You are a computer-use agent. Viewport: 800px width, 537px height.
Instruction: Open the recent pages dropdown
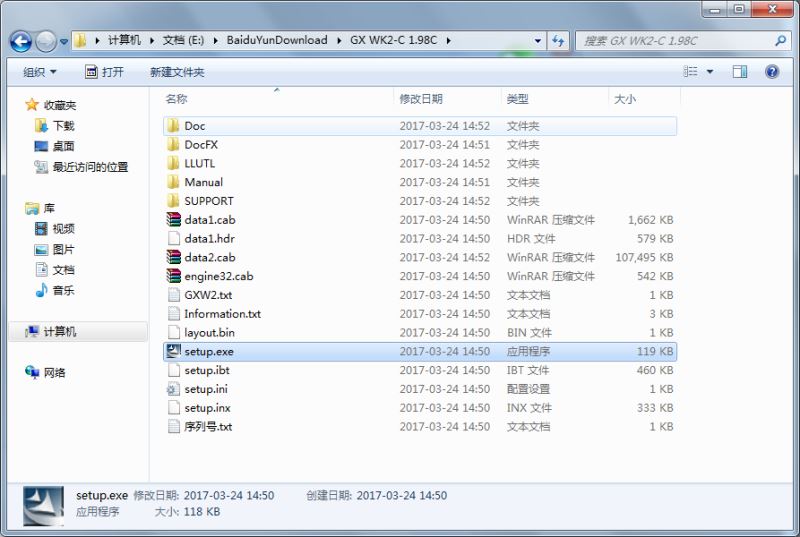tap(64, 42)
